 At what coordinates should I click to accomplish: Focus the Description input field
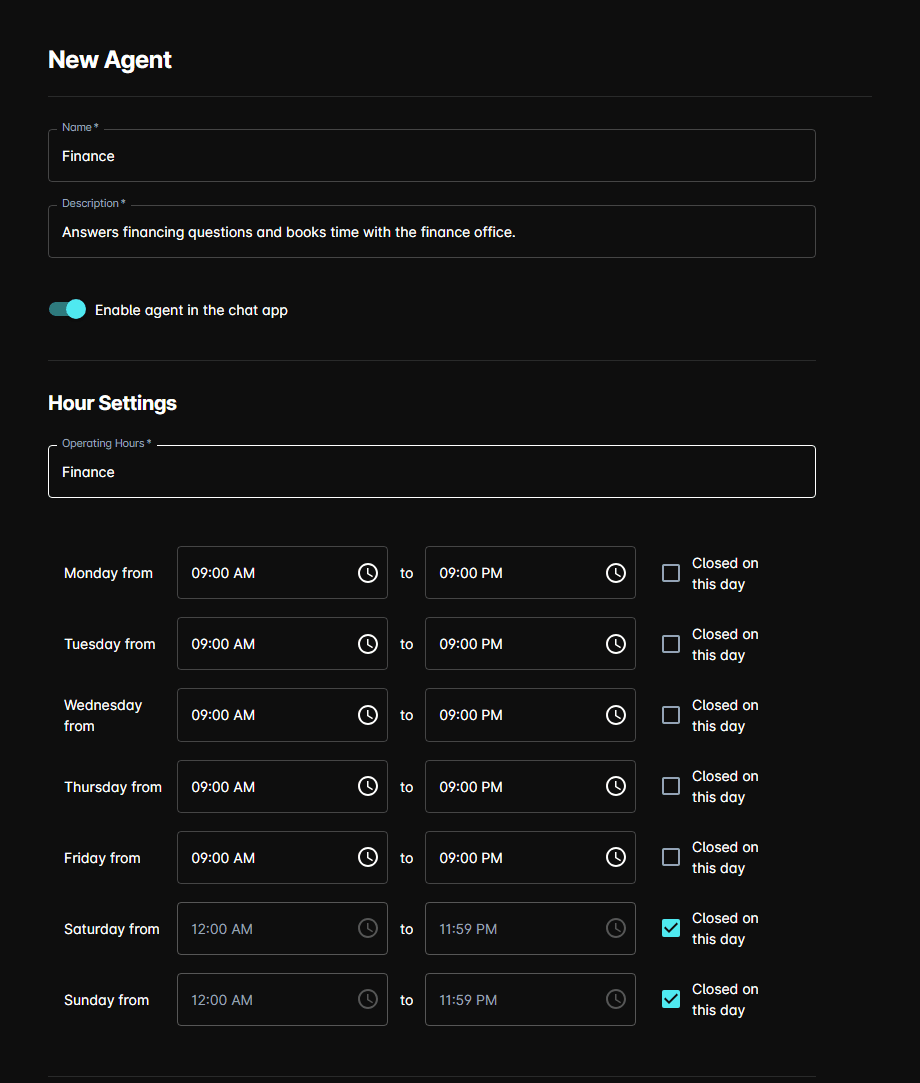coord(432,232)
